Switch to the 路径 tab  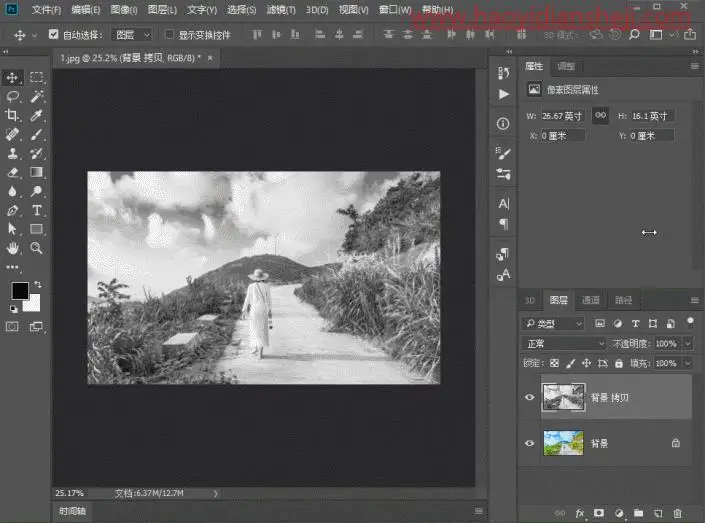coord(623,300)
